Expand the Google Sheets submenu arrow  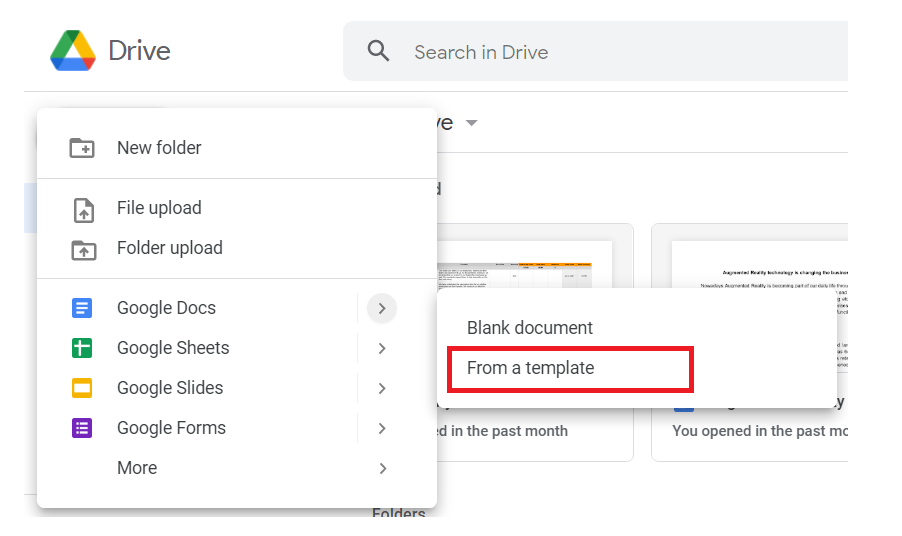[x=382, y=348]
